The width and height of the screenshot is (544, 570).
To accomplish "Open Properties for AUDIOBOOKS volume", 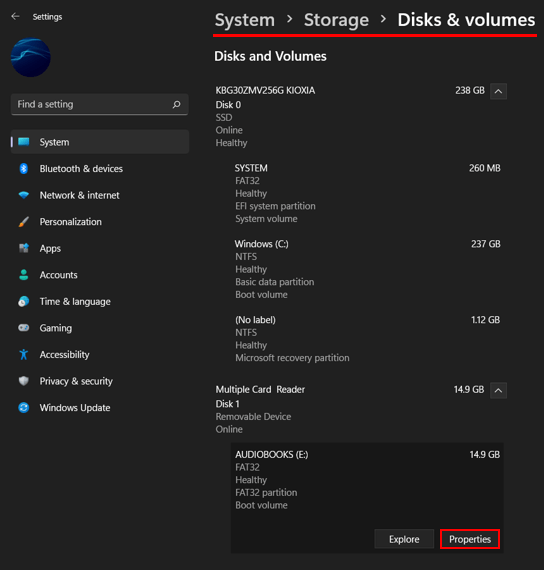I will [470, 539].
